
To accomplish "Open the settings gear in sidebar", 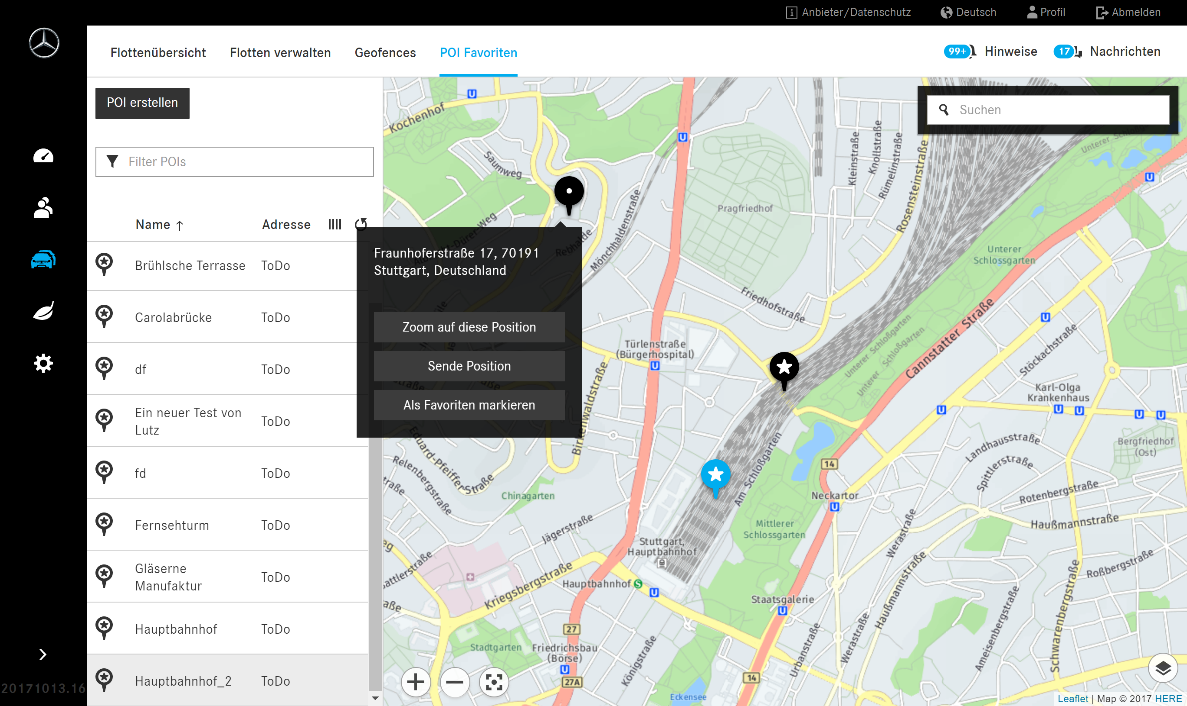I will (43, 364).
